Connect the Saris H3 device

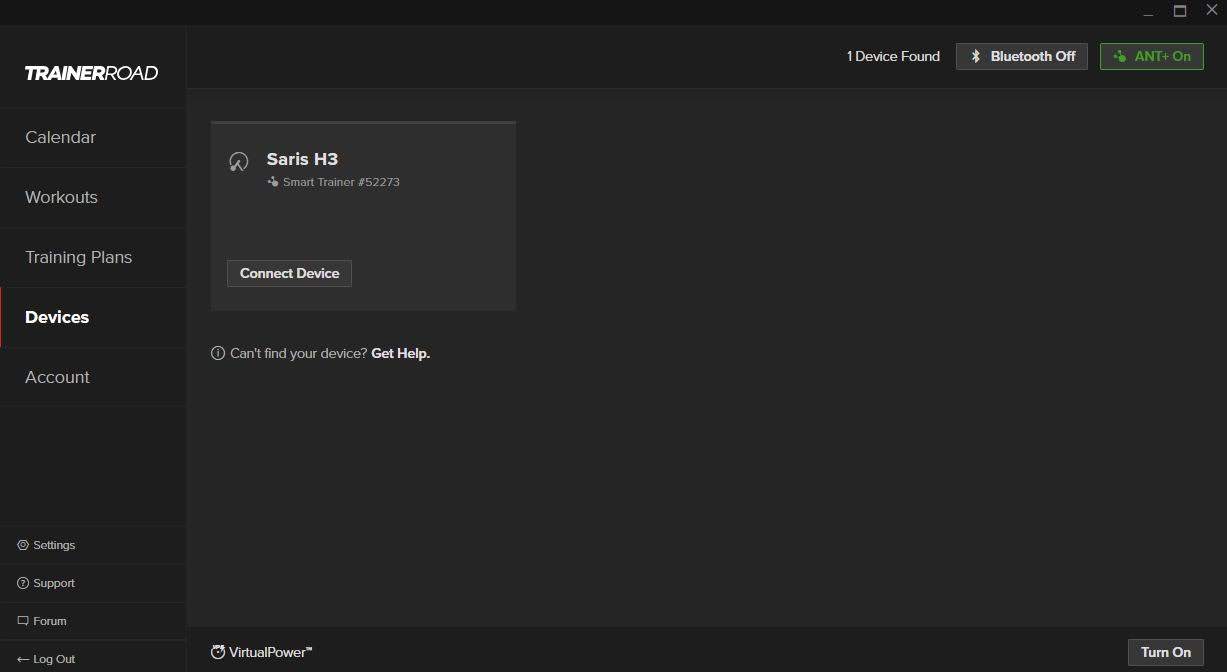coord(289,273)
